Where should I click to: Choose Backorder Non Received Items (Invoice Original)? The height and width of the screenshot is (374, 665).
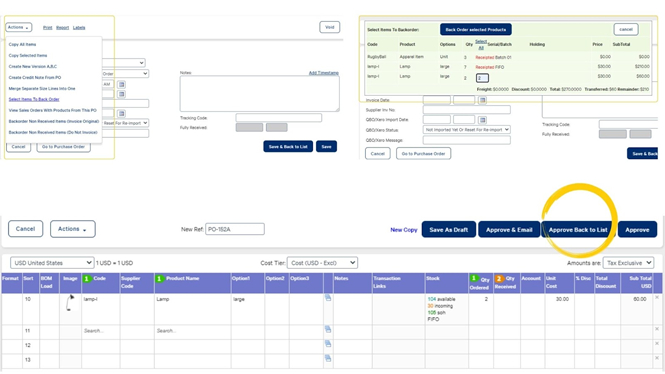point(54,121)
